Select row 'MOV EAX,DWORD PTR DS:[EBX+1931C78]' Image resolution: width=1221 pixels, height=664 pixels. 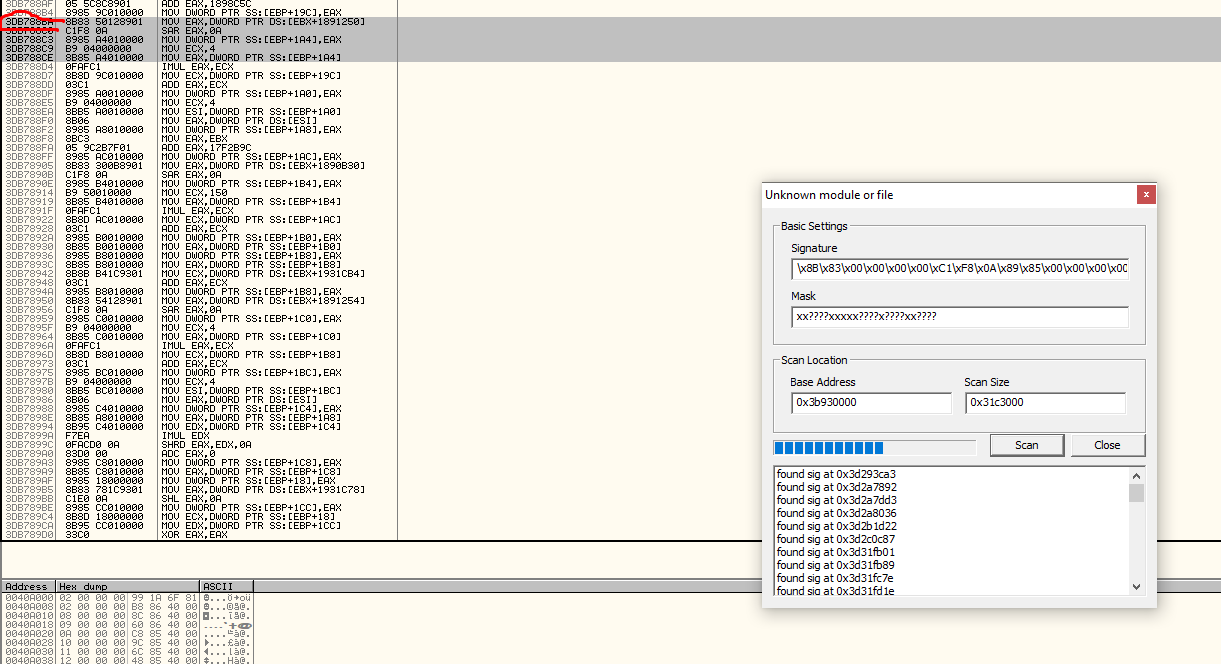tap(200, 489)
